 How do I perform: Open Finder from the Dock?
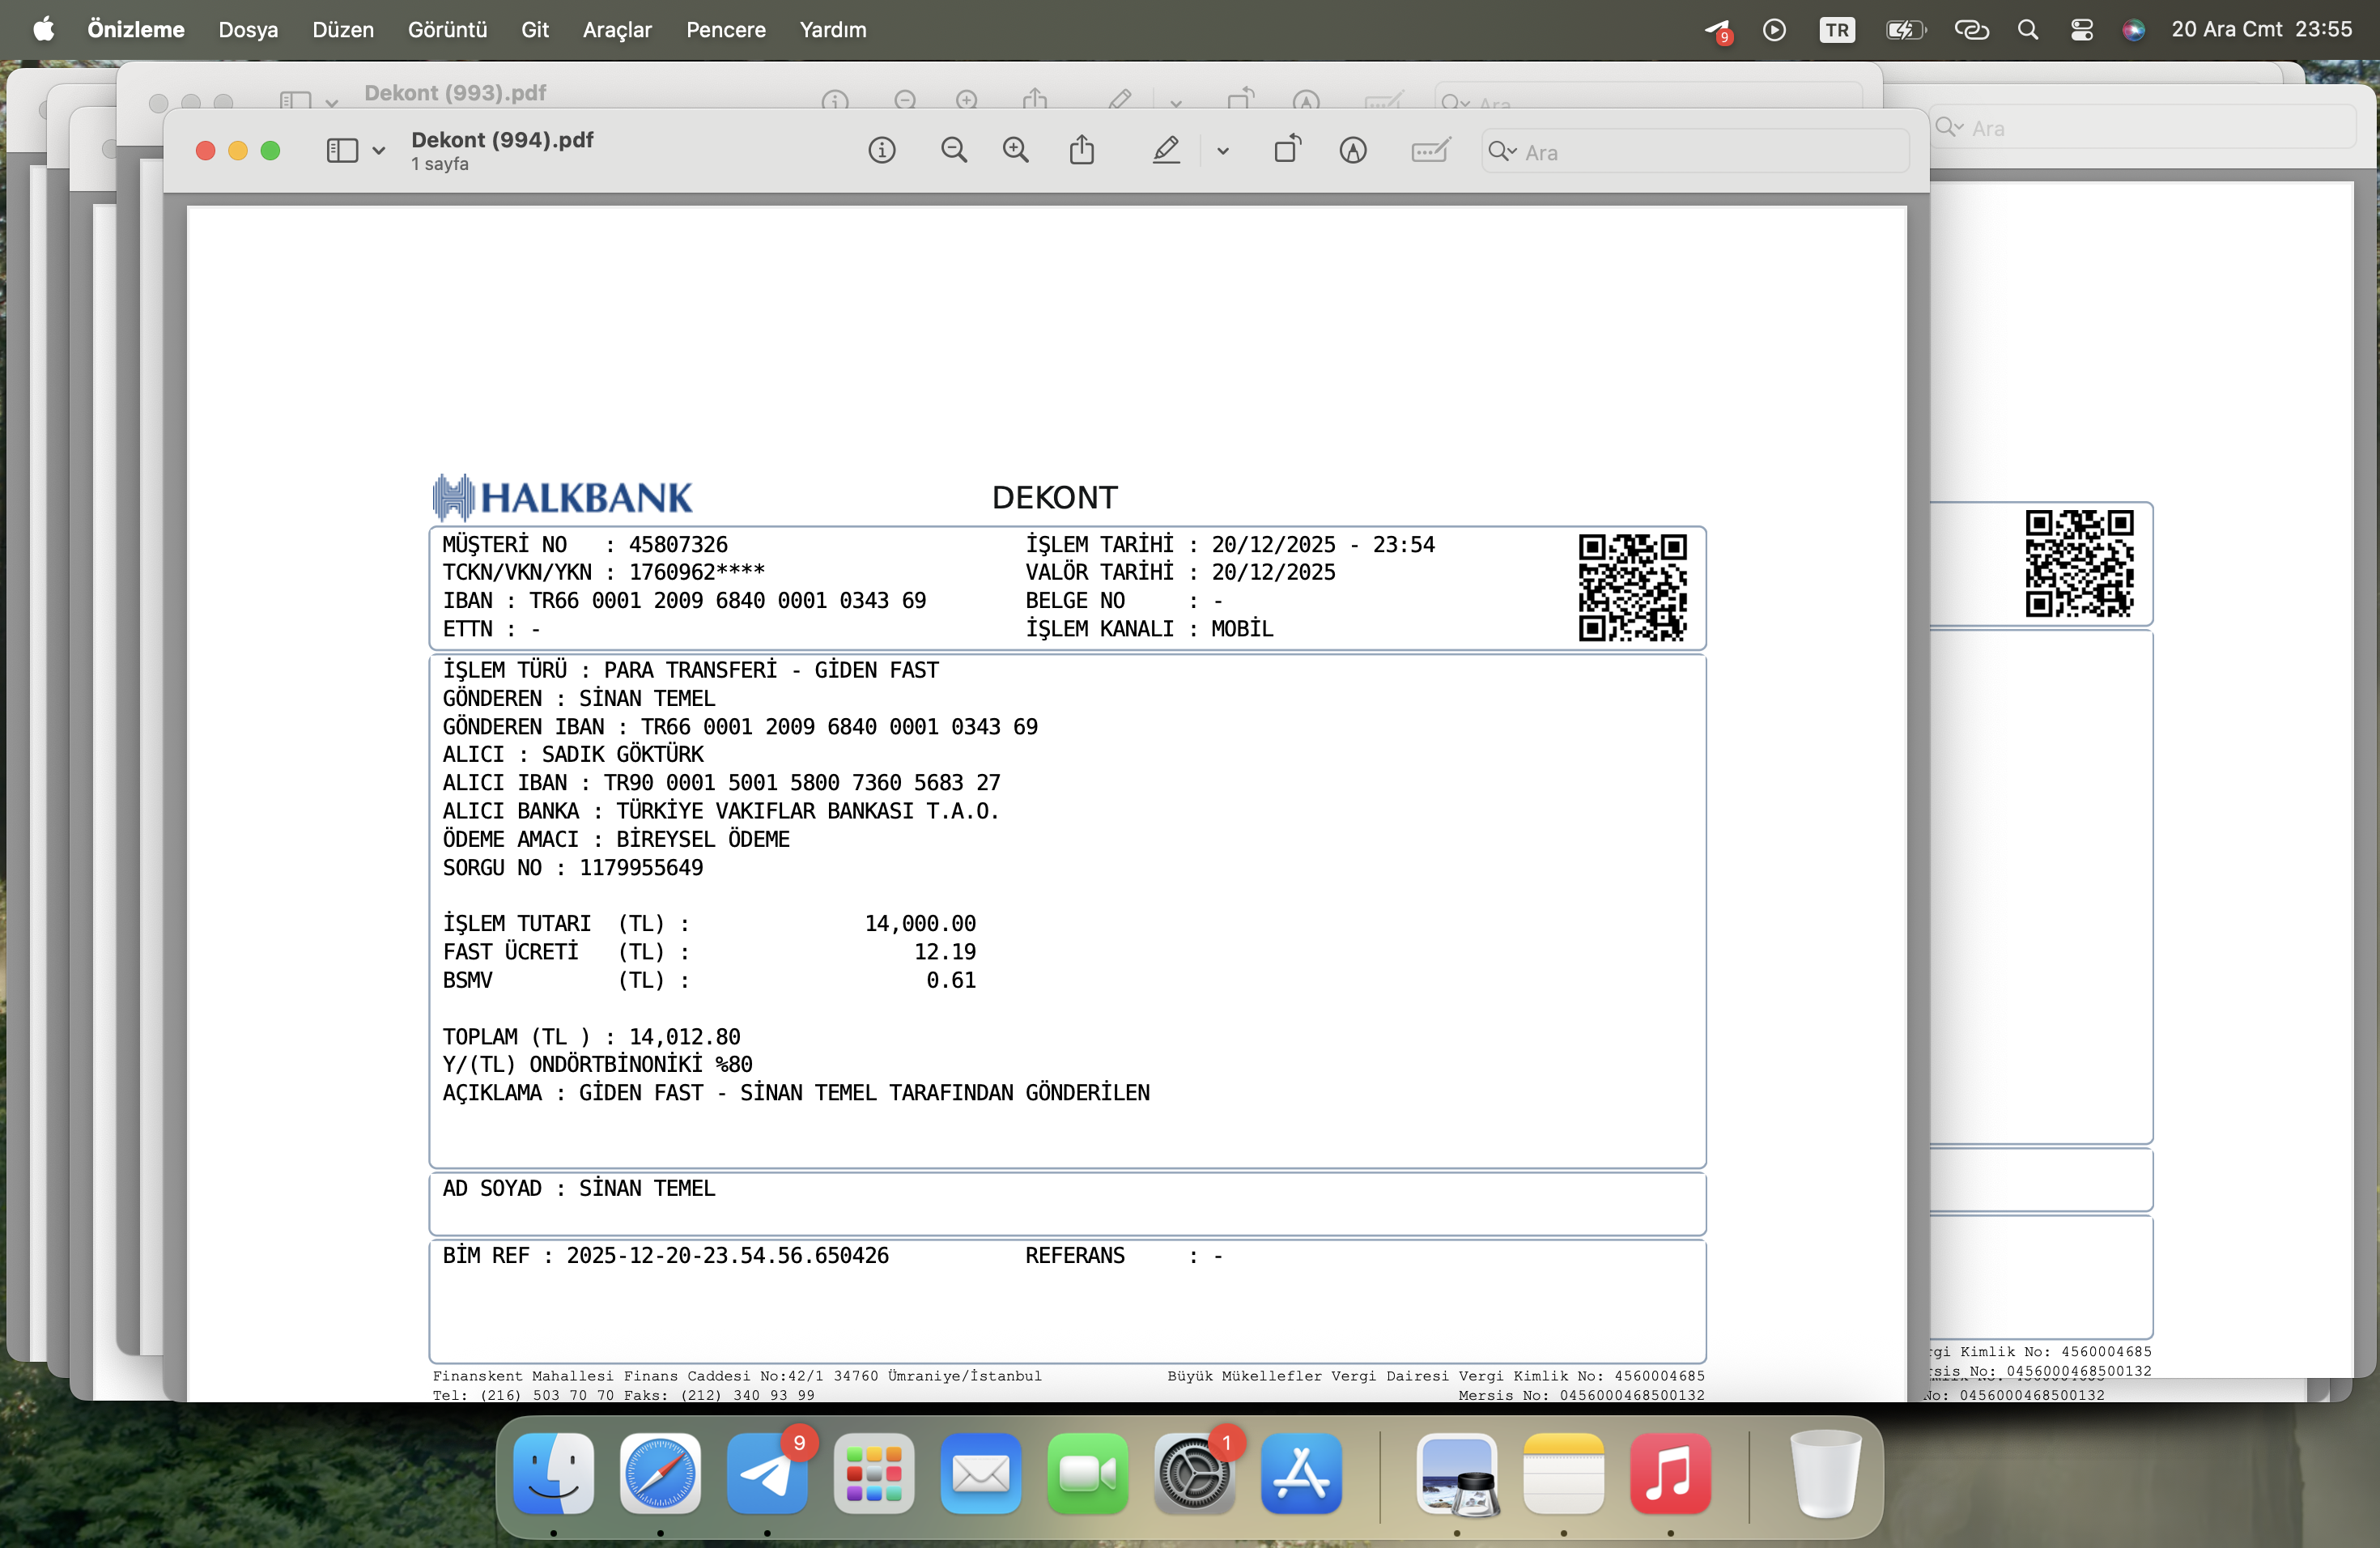553,1473
